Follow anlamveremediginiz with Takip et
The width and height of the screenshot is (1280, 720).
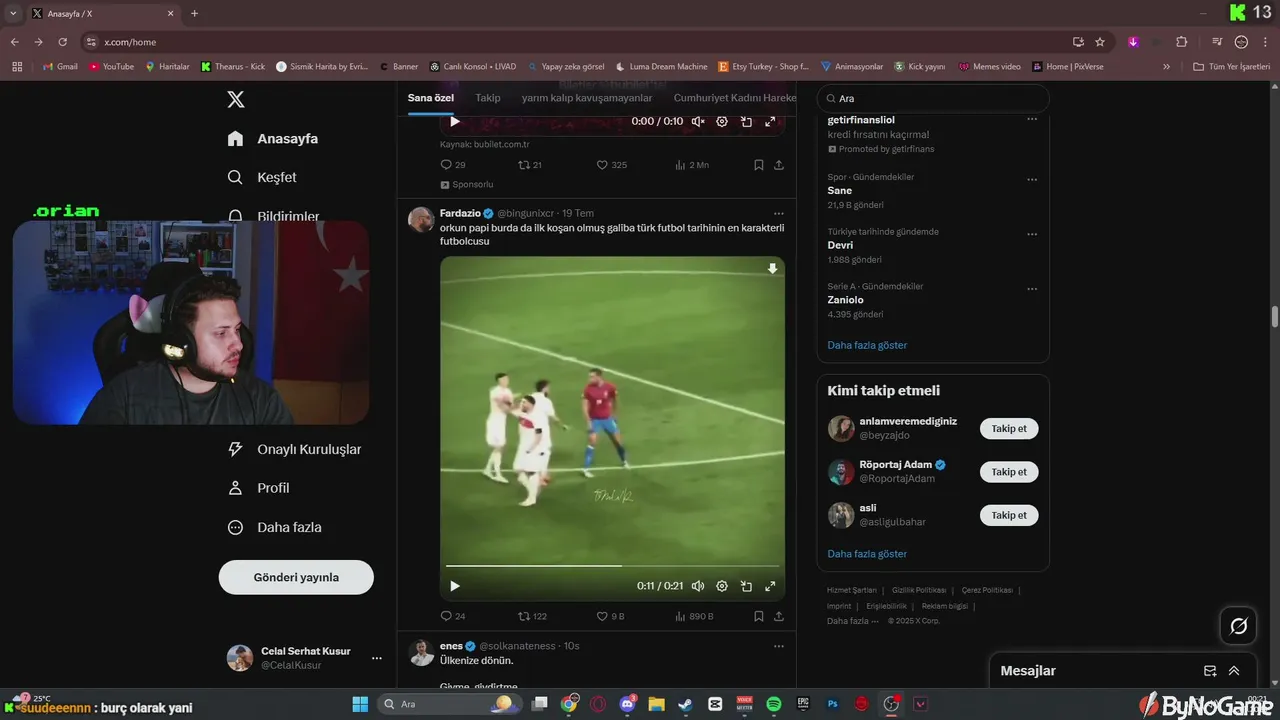click(x=1009, y=428)
